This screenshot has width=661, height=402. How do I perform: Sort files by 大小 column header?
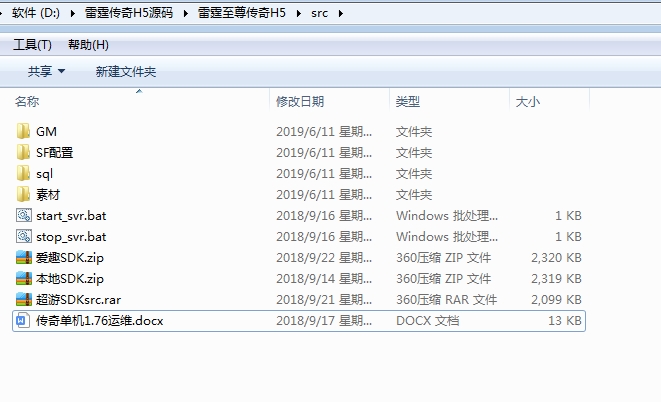527,102
